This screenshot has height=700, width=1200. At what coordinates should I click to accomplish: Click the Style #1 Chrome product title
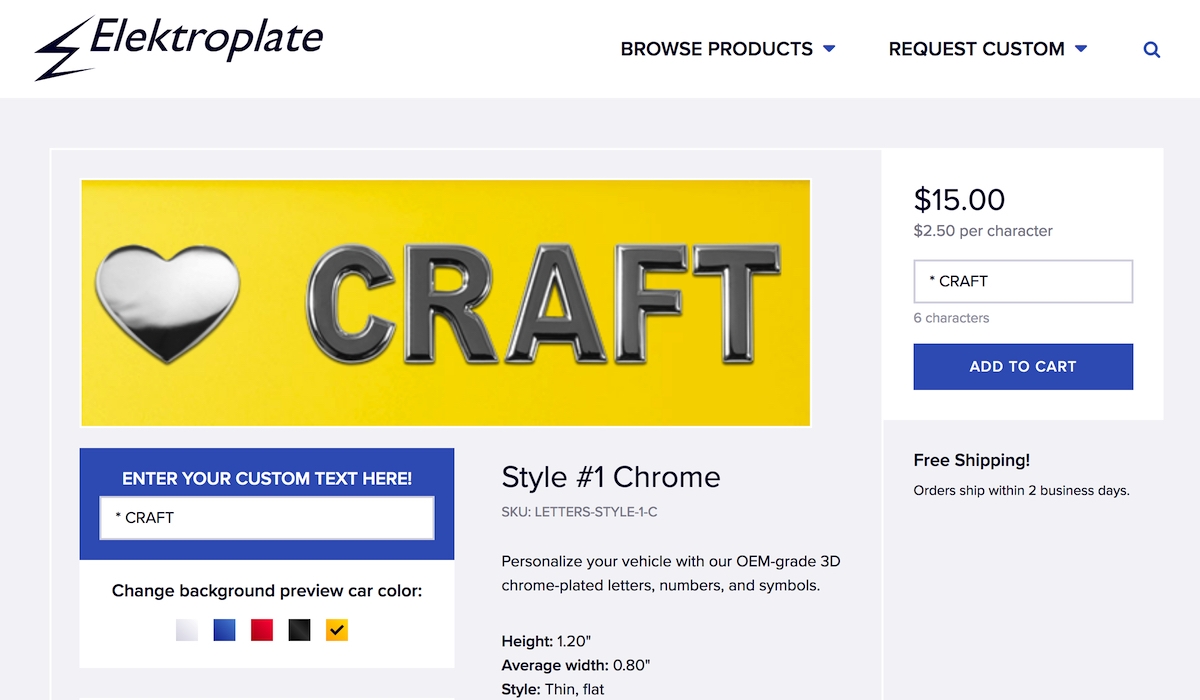coord(610,477)
